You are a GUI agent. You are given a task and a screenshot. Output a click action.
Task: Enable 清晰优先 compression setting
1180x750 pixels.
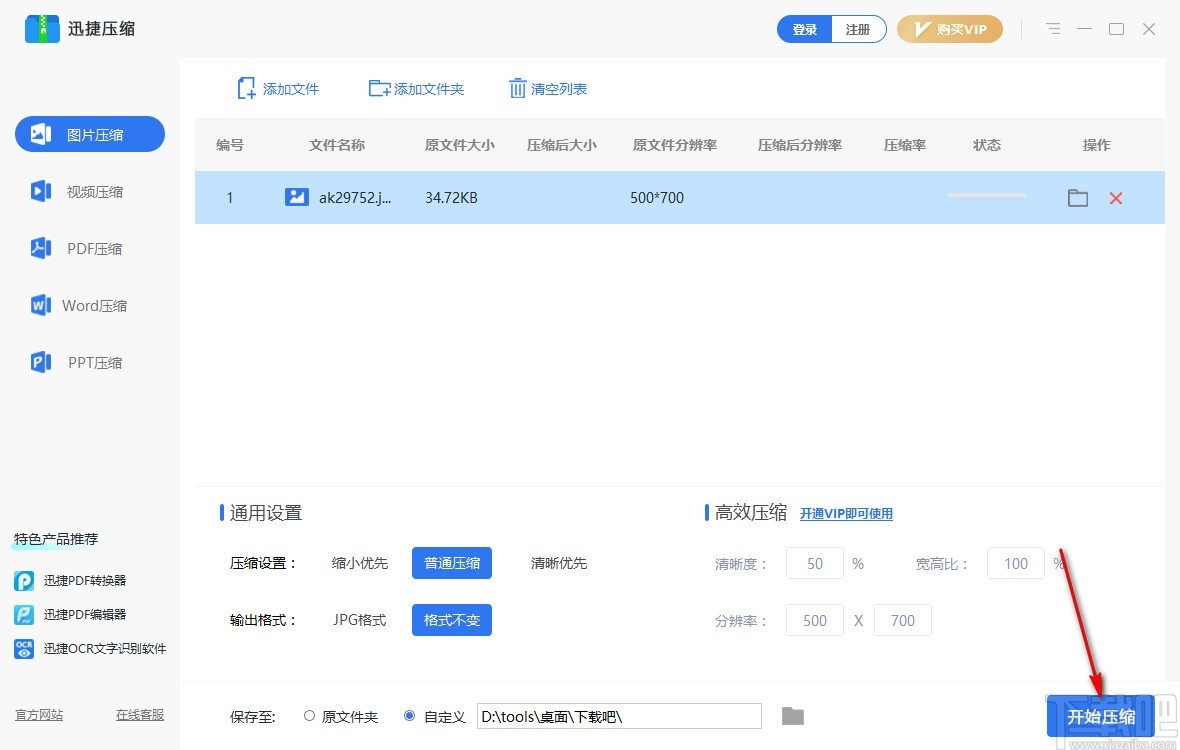(559, 563)
